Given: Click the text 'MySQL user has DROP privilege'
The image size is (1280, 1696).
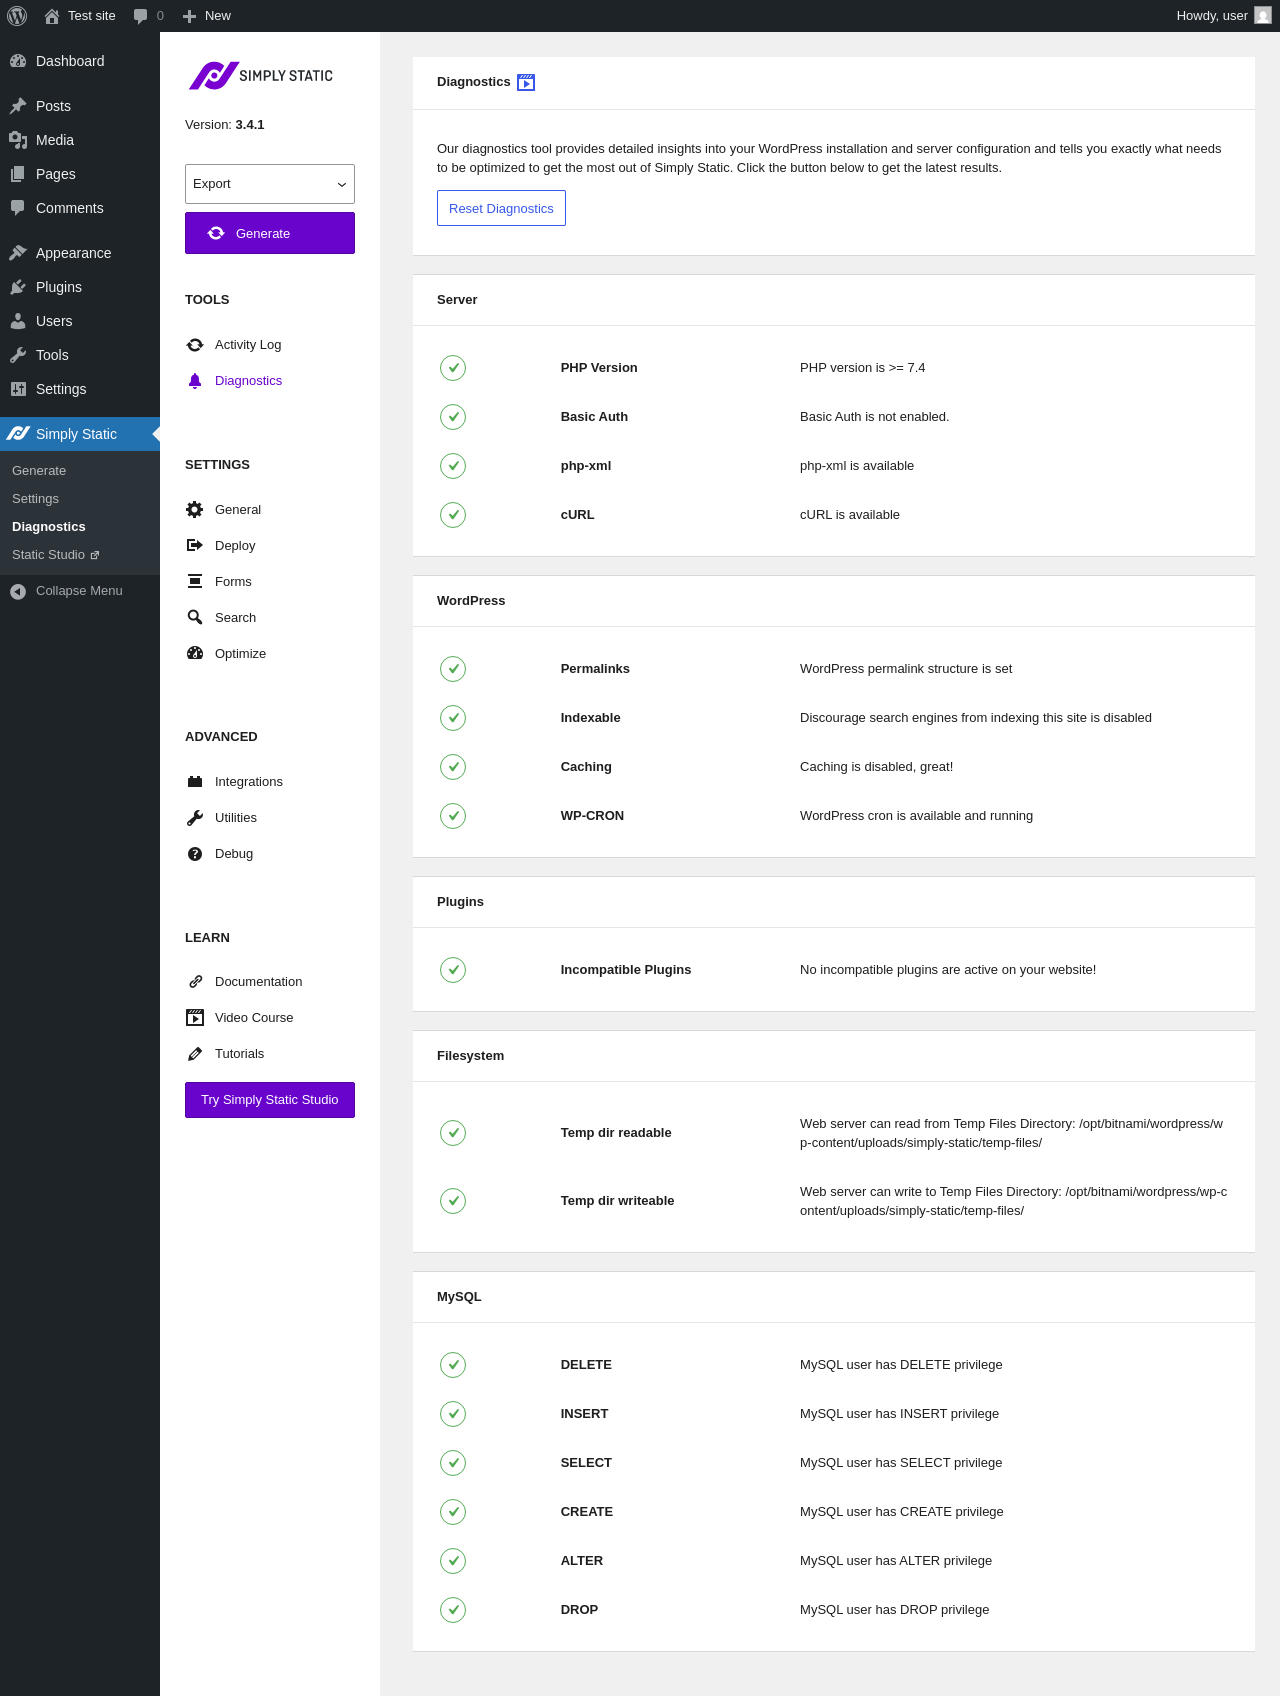Looking at the screenshot, I should click(x=894, y=1610).
